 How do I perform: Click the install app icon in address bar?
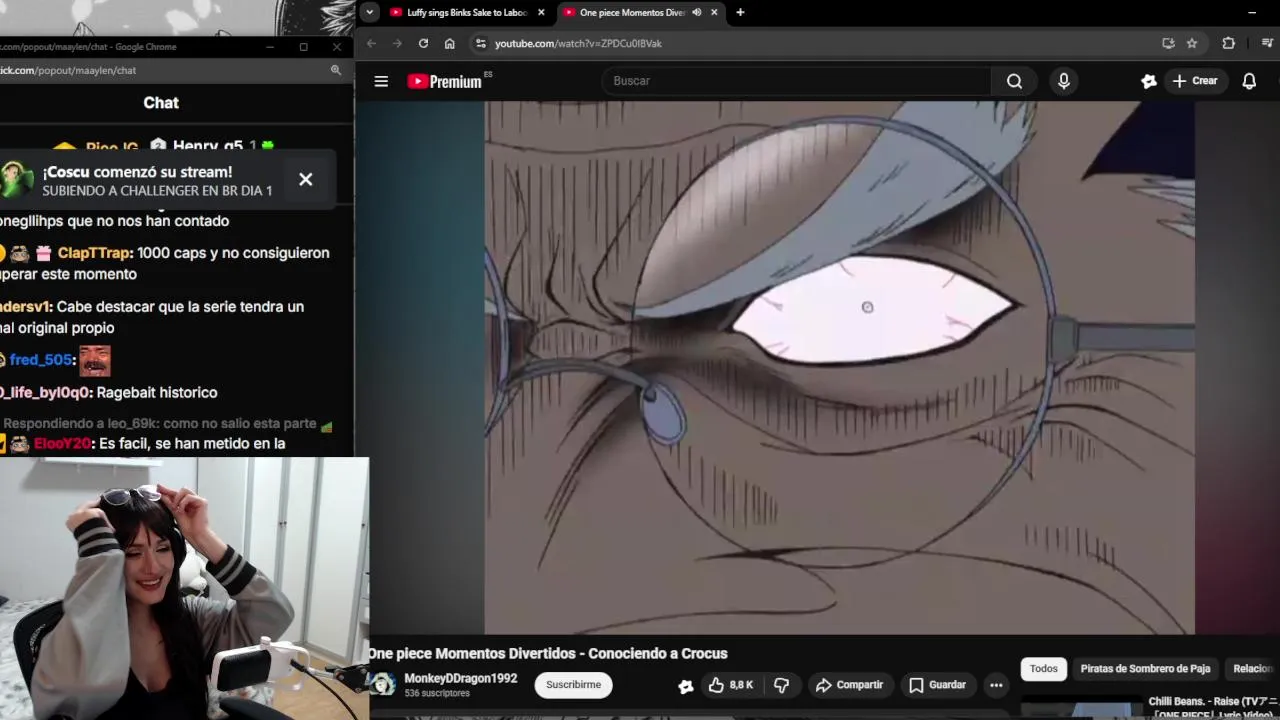click(x=1168, y=43)
